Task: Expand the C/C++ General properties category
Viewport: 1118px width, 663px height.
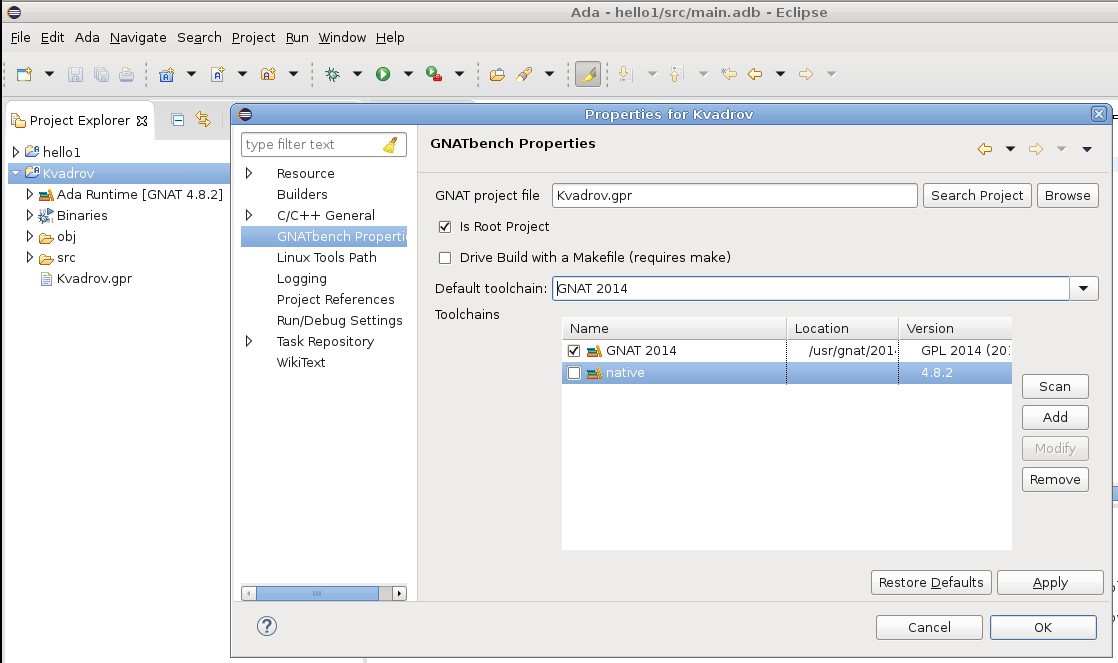Action: click(x=249, y=215)
